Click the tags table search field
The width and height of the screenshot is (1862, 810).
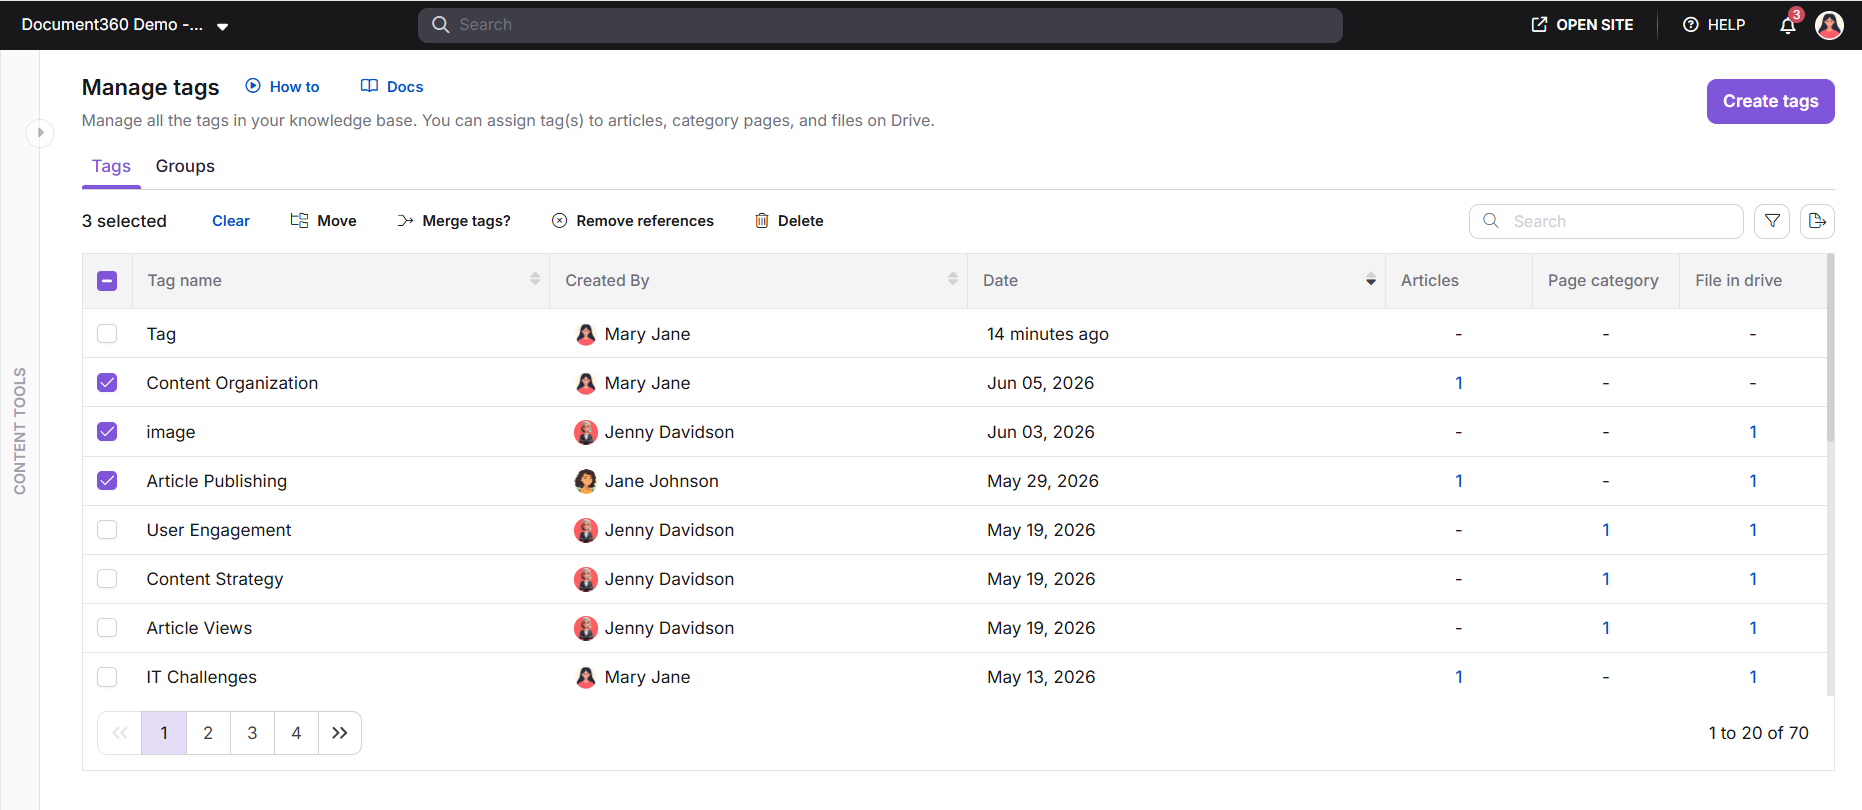[x=1606, y=221]
